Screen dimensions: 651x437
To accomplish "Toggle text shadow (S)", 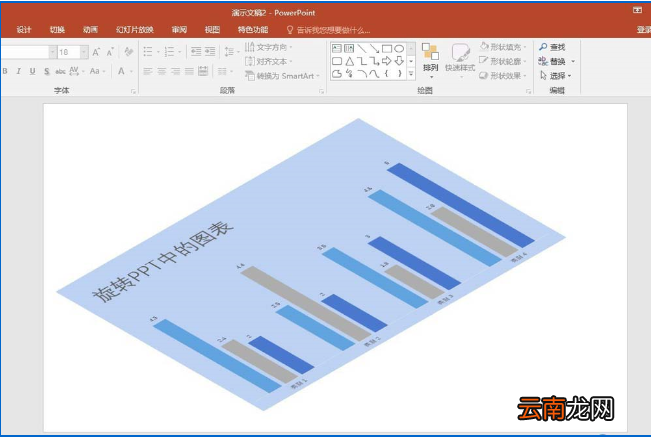I will pos(46,71).
